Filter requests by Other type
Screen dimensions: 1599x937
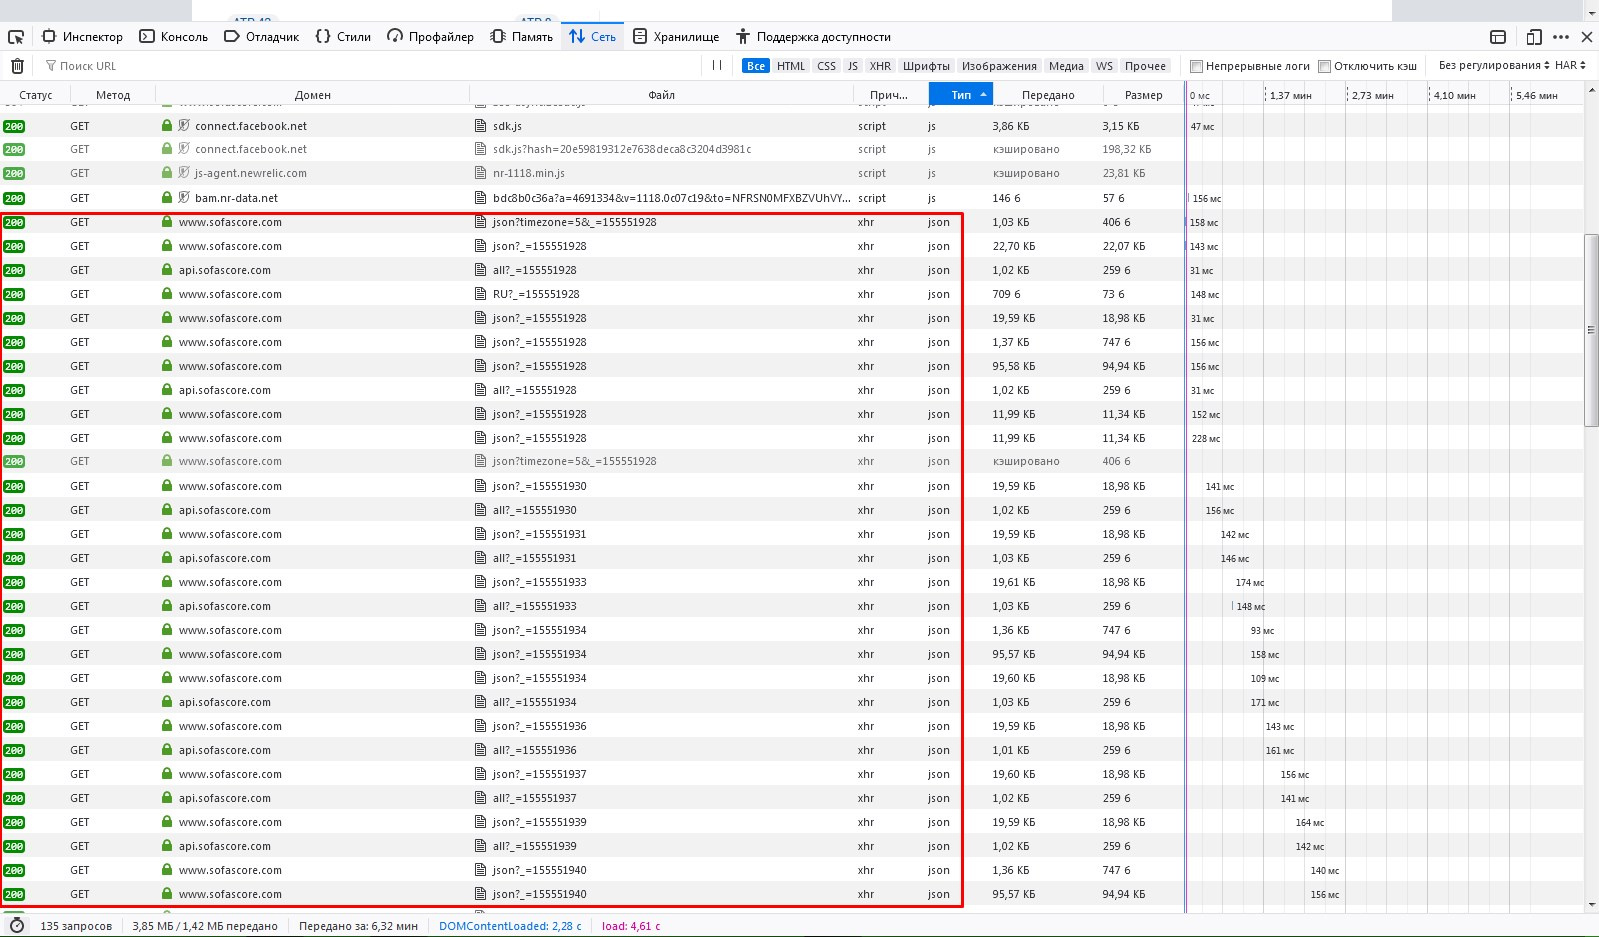tap(1145, 66)
